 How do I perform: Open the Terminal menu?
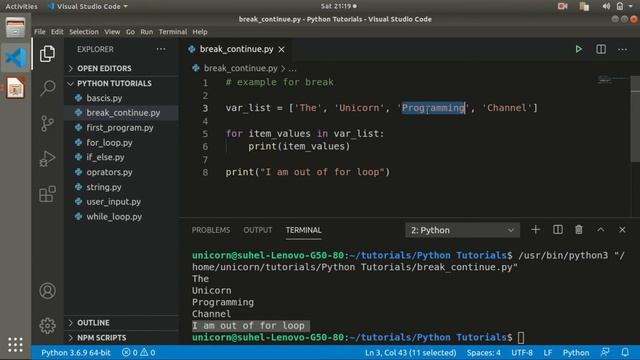(x=173, y=32)
